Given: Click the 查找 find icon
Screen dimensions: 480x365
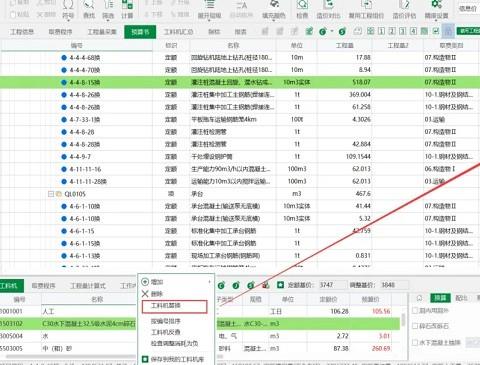Looking at the screenshot, I should click(x=89, y=9).
